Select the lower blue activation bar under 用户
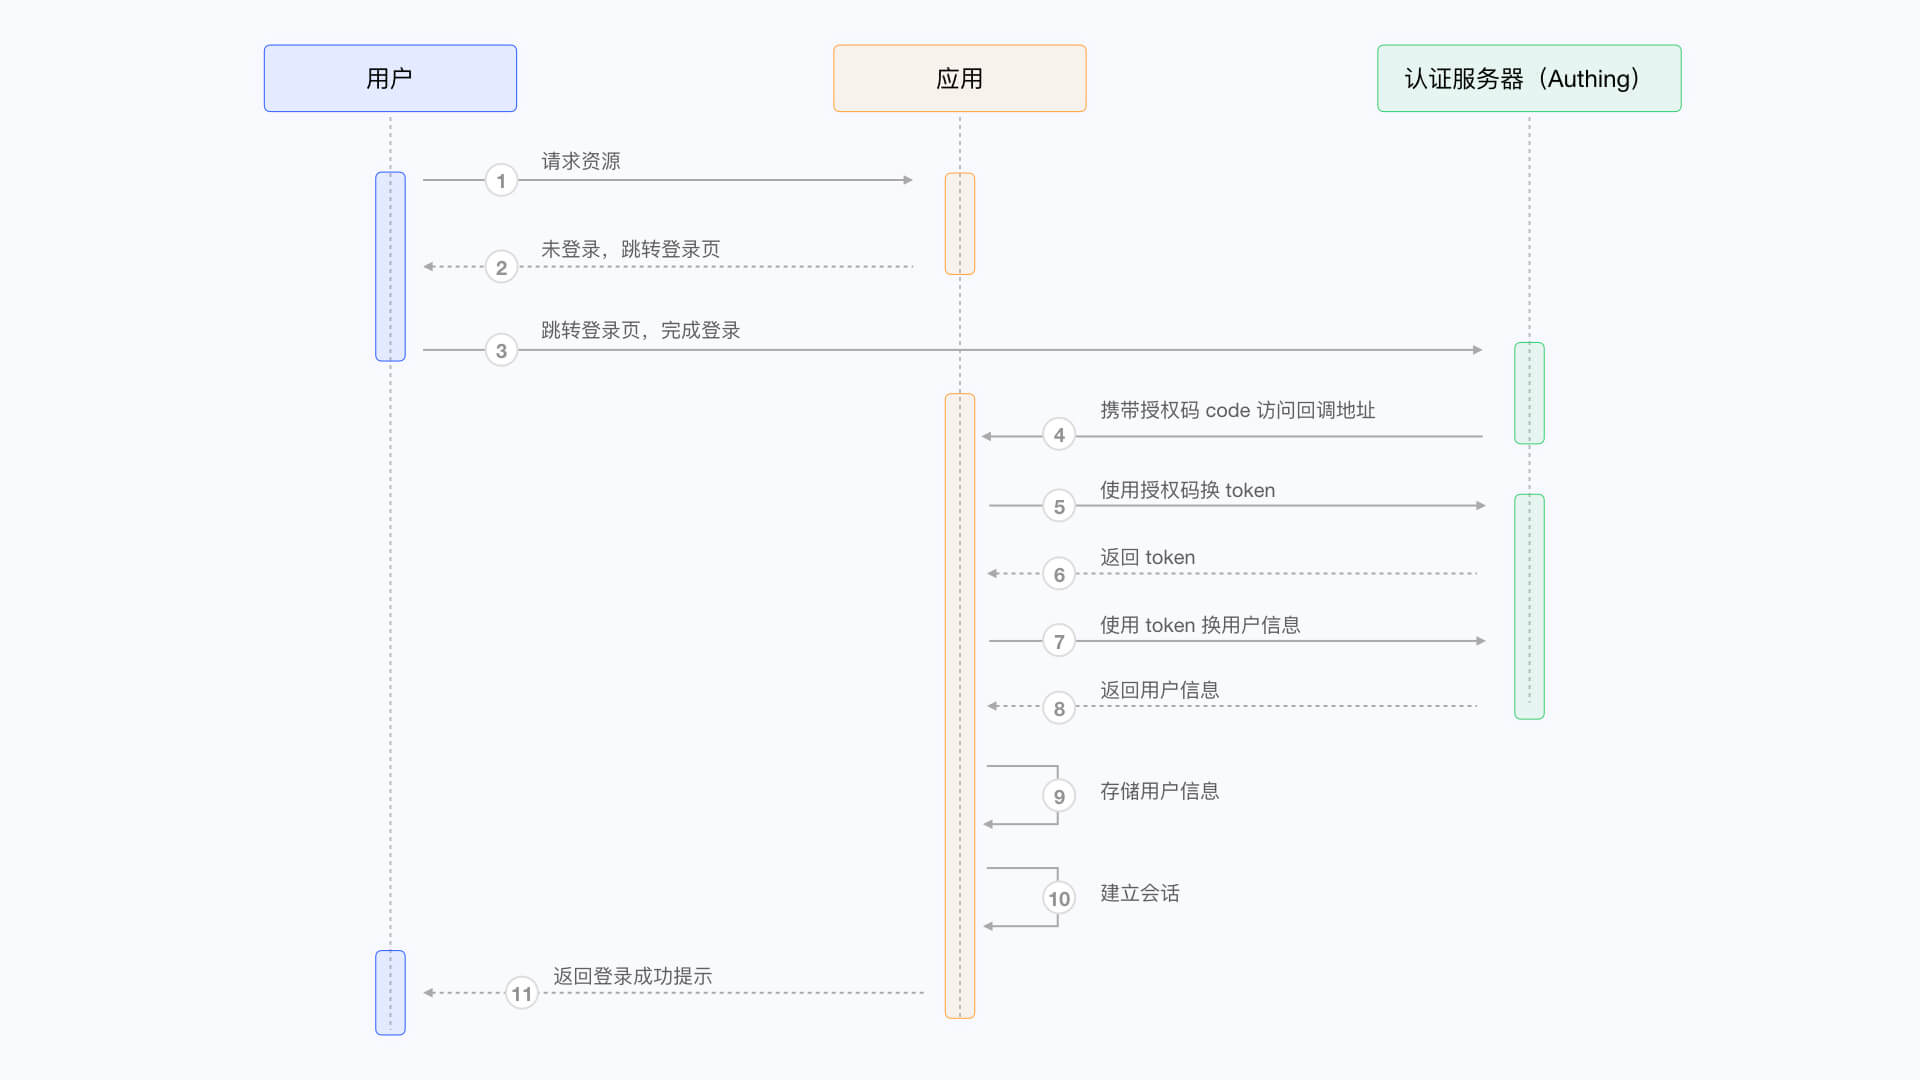 (x=390, y=992)
